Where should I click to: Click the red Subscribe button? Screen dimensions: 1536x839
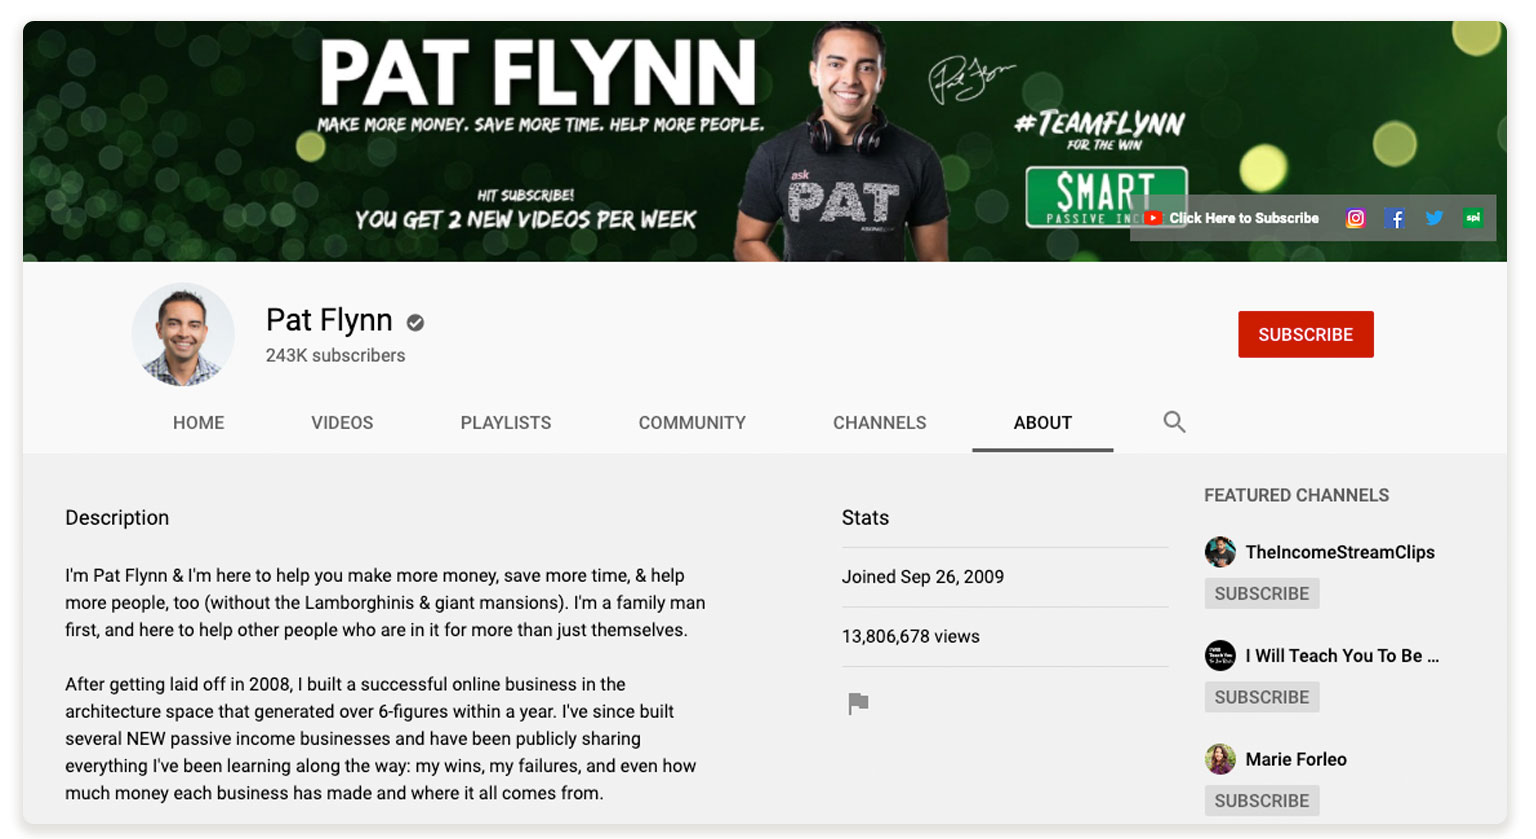1306,334
